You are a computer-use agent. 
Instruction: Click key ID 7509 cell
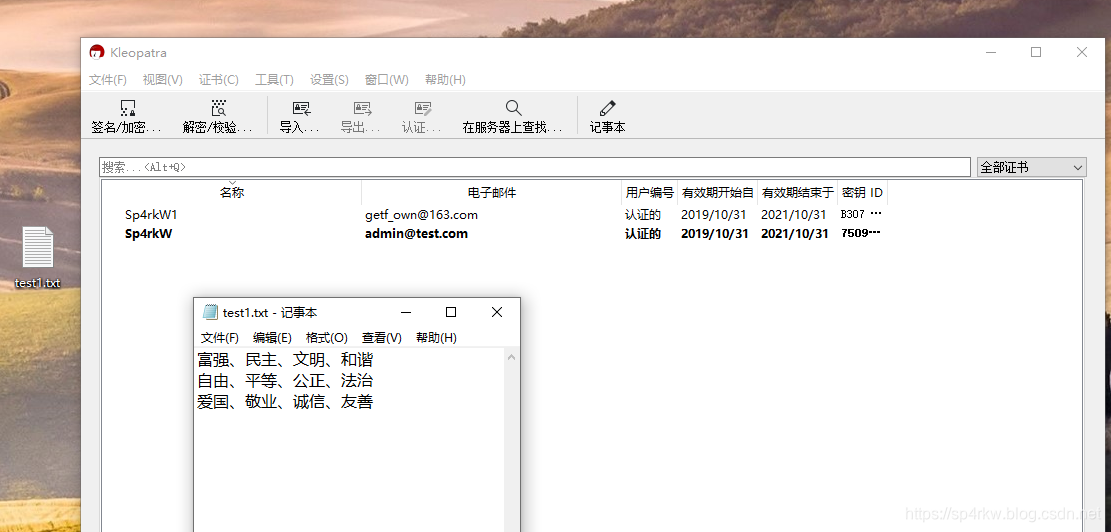[860, 233]
